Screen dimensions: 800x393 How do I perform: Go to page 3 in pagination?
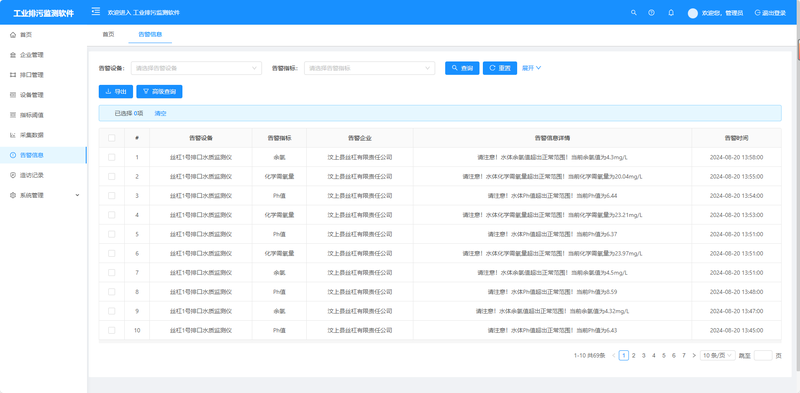[x=644, y=355]
